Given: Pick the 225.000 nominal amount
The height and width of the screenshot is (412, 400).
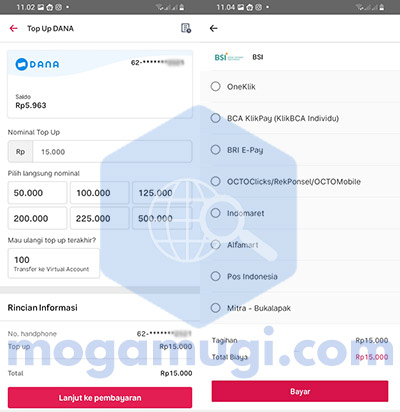Looking at the screenshot, I should [100, 218].
